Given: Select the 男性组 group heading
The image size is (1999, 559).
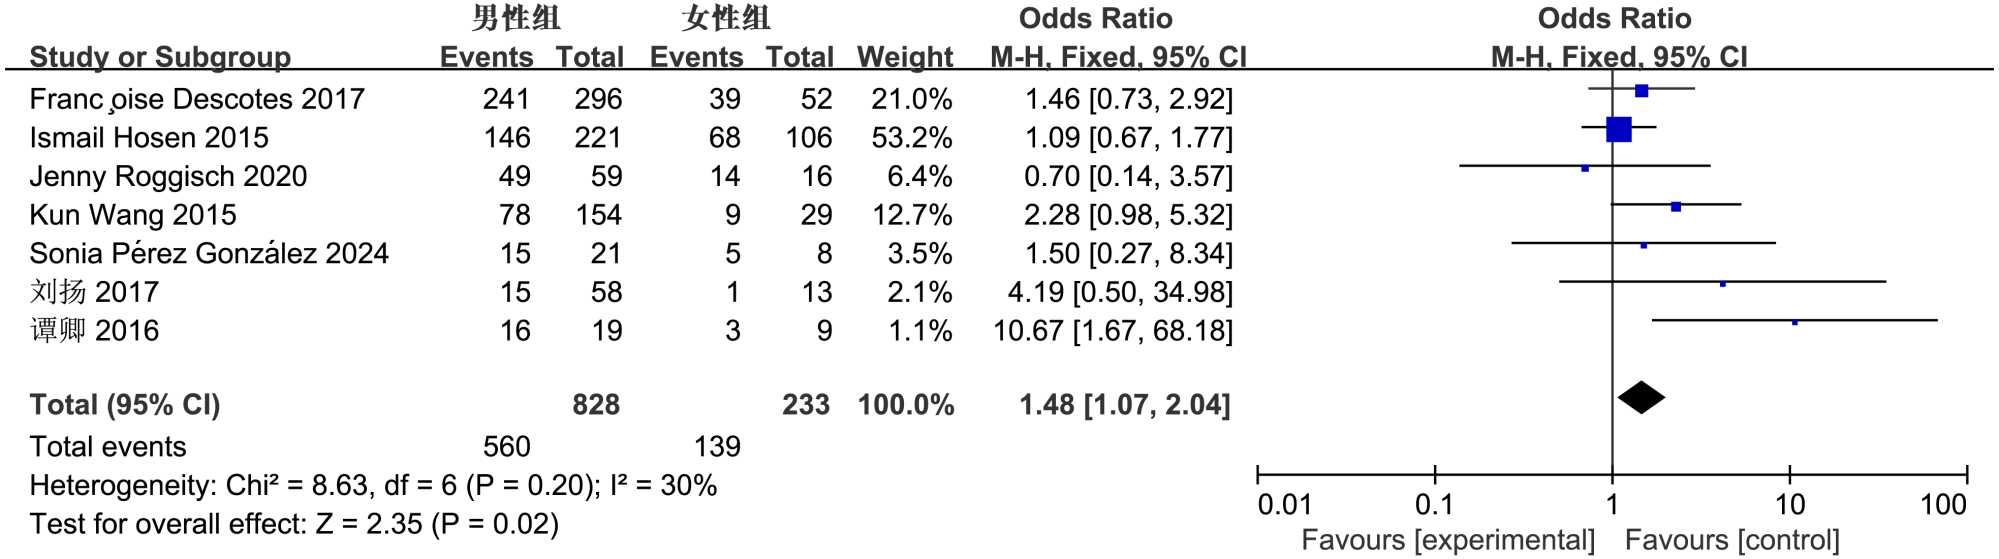Looking at the screenshot, I should (x=516, y=18).
